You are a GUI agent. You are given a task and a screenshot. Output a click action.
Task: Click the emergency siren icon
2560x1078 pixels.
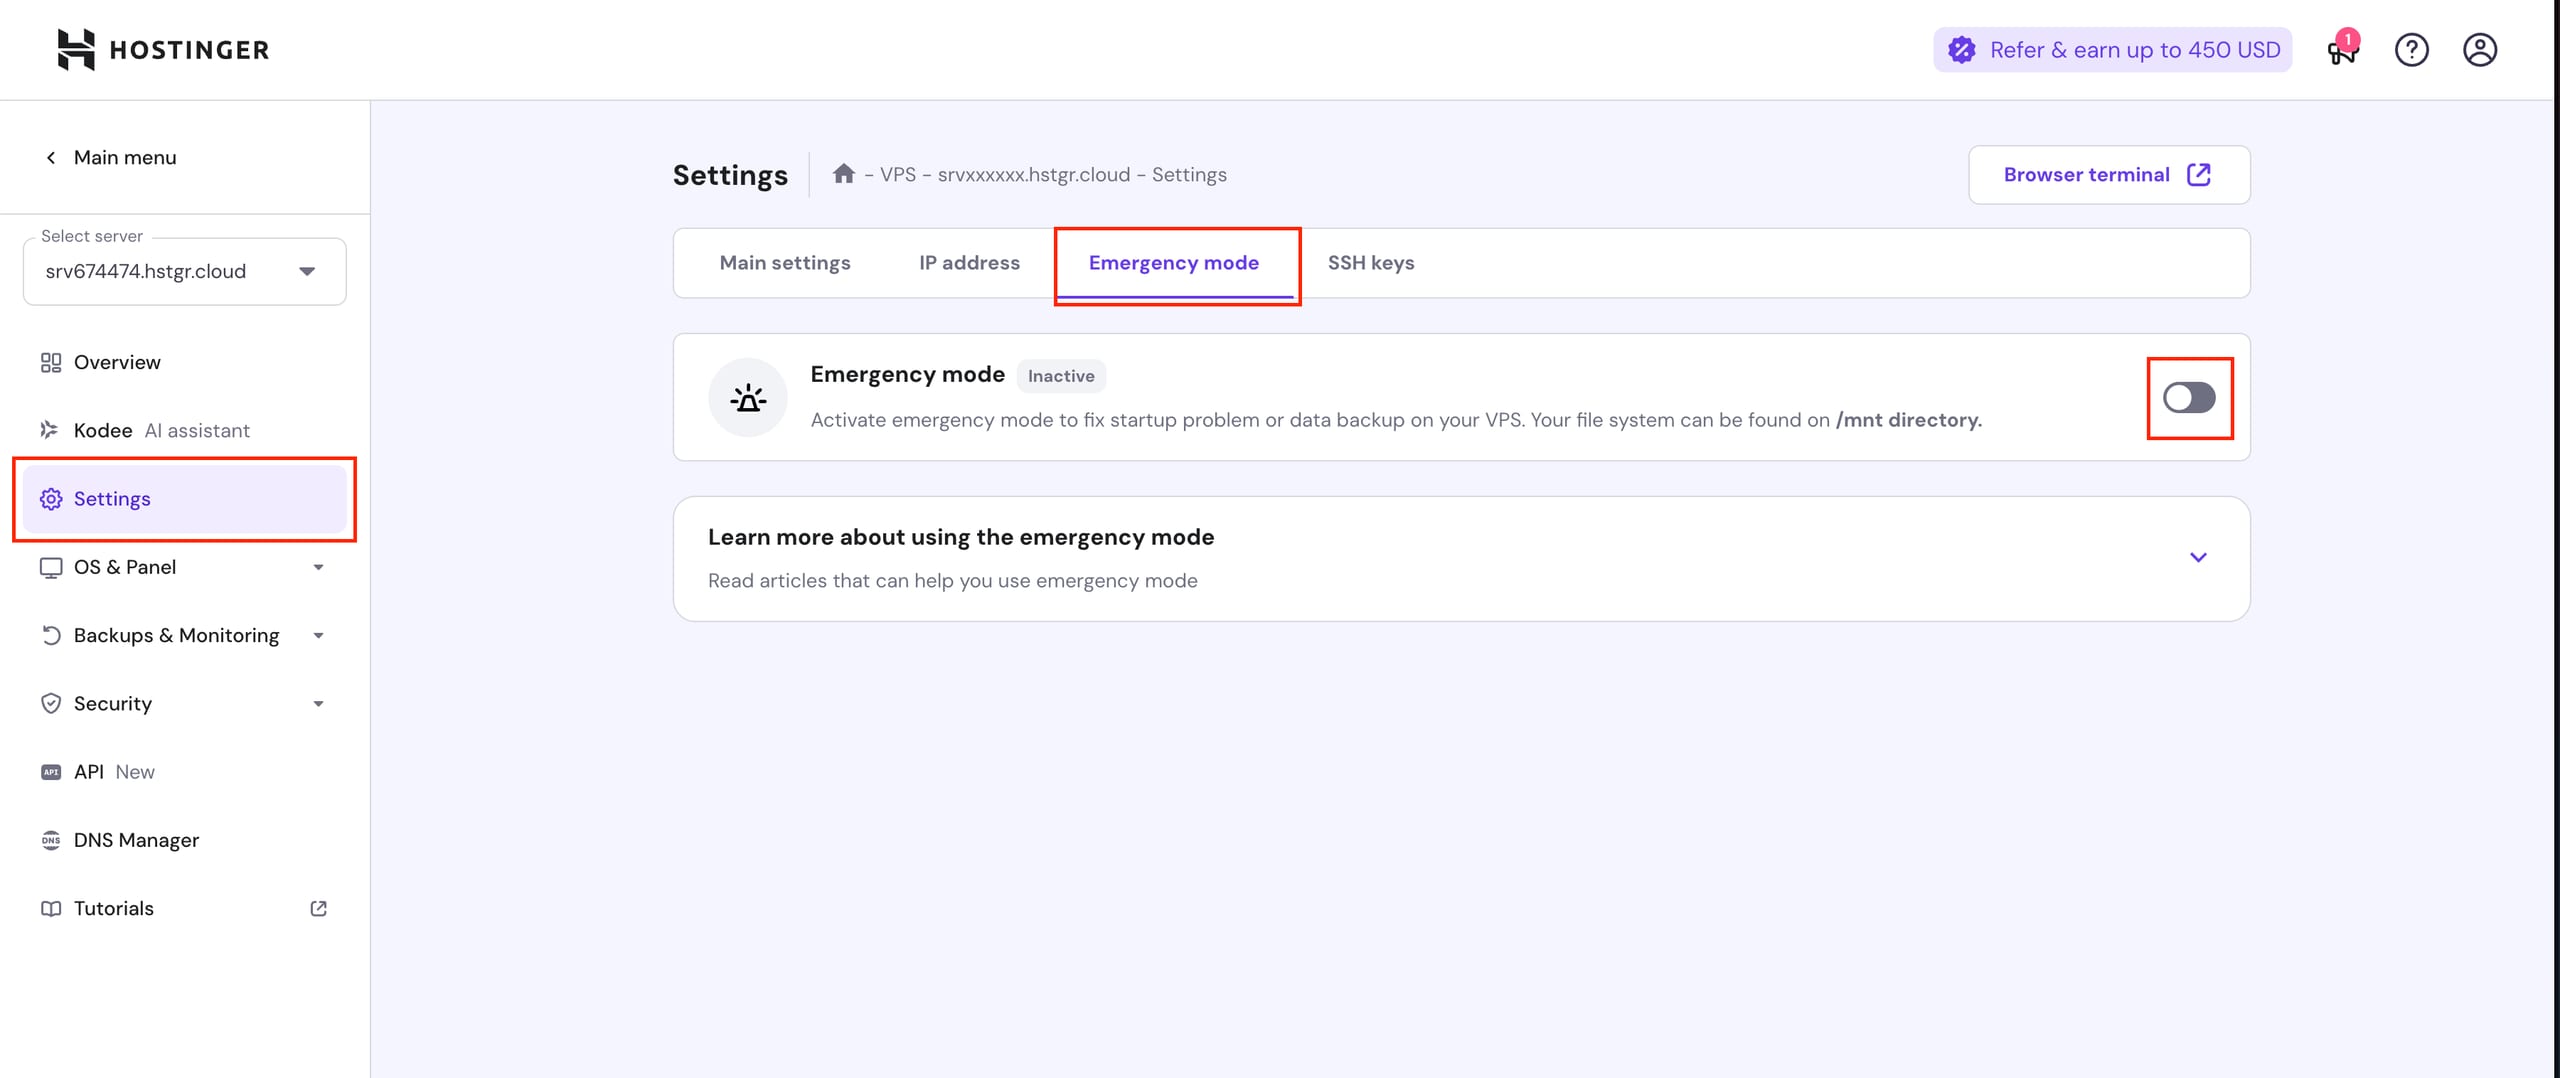tap(747, 398)
